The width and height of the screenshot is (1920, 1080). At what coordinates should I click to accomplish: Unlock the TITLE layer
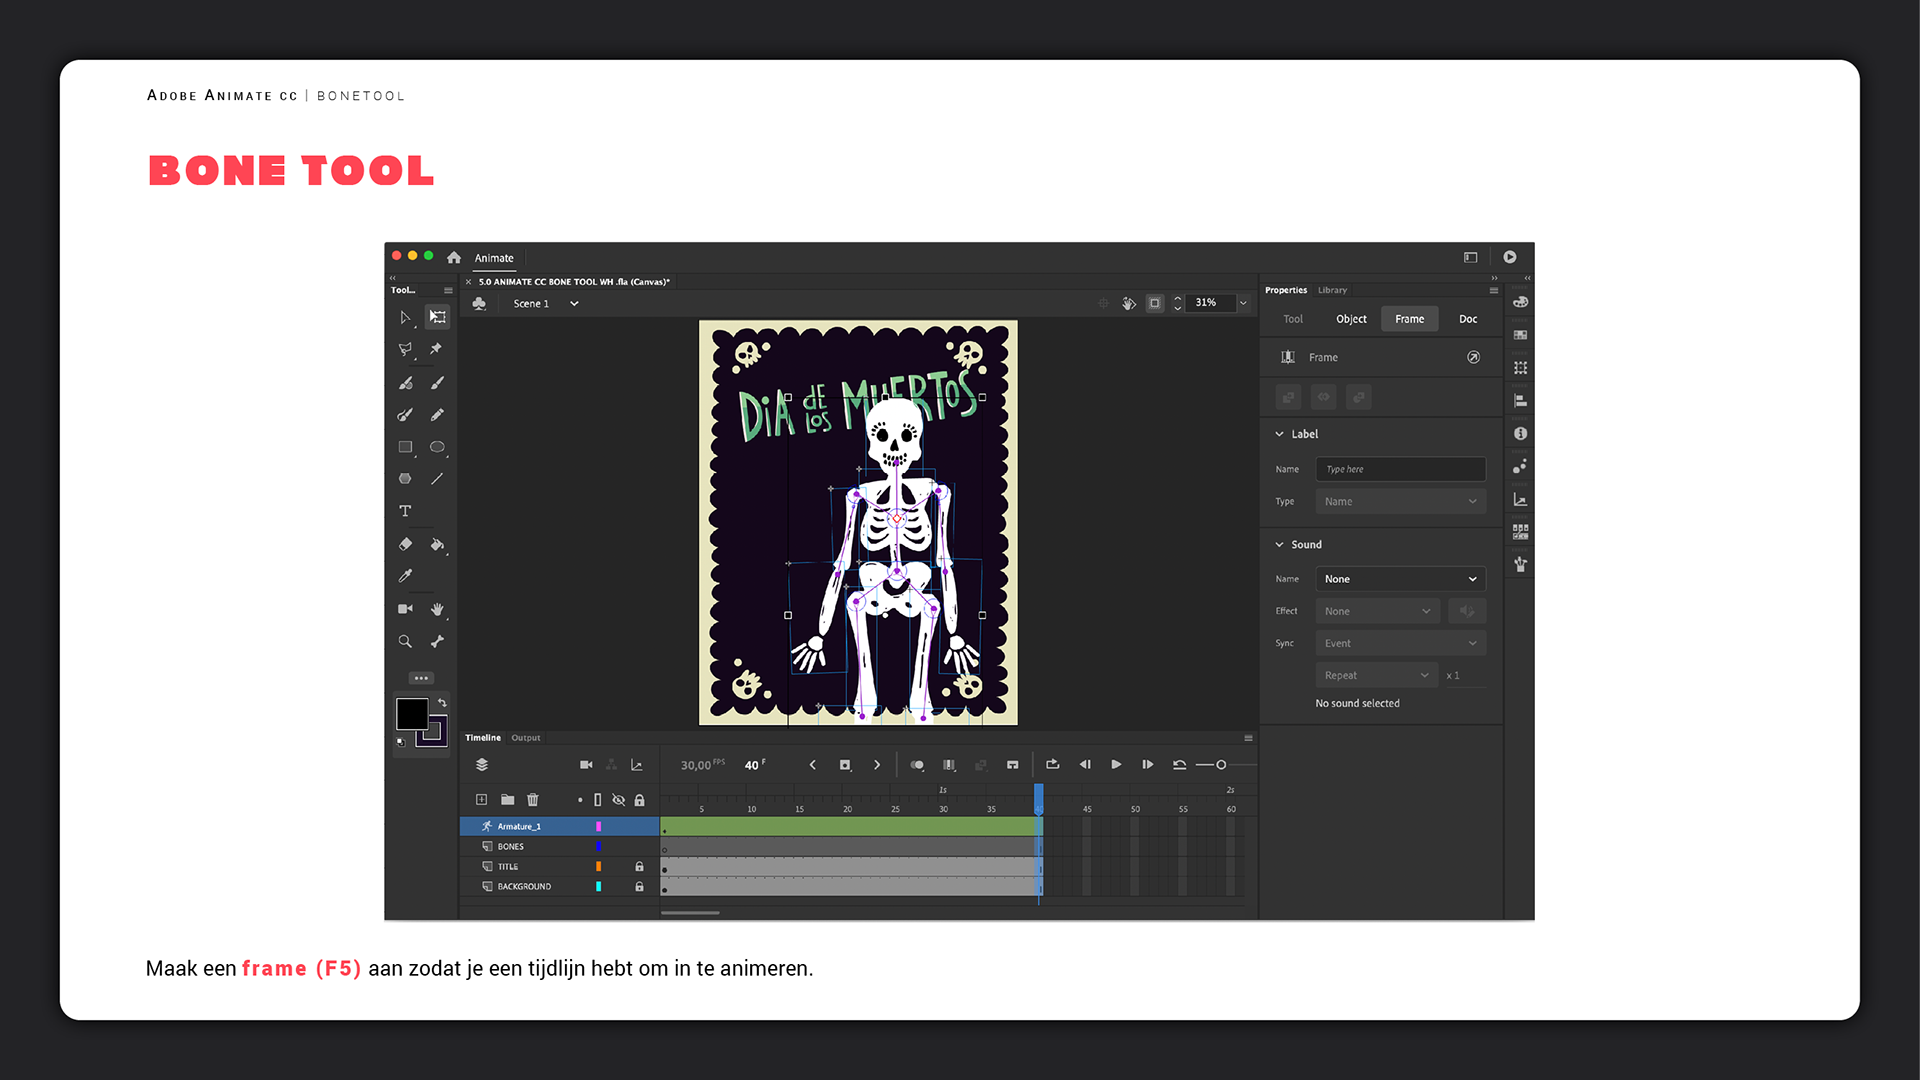click(x=639, y=867)
